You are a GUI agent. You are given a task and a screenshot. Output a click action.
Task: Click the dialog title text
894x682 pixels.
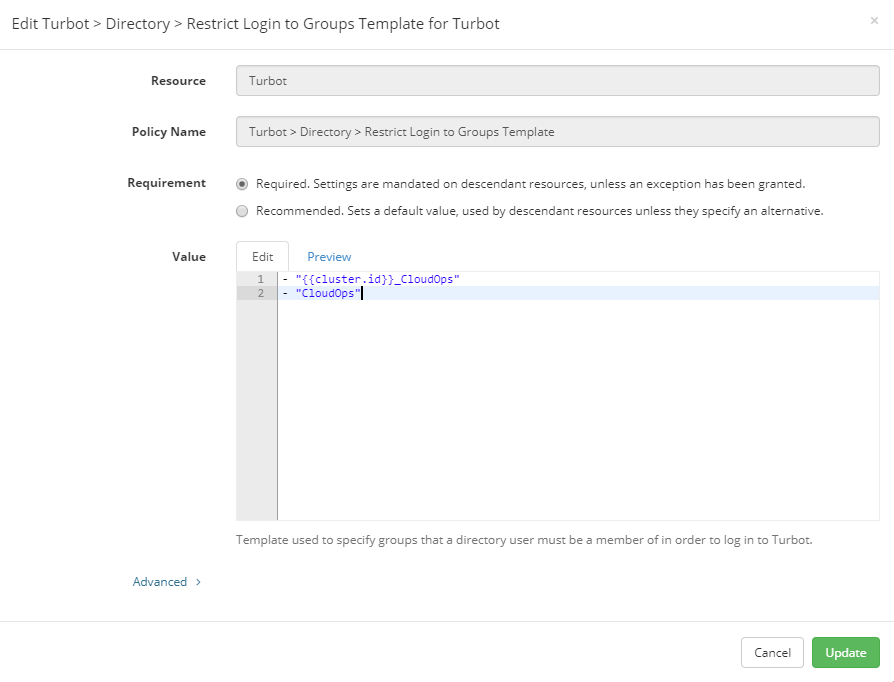255,23
